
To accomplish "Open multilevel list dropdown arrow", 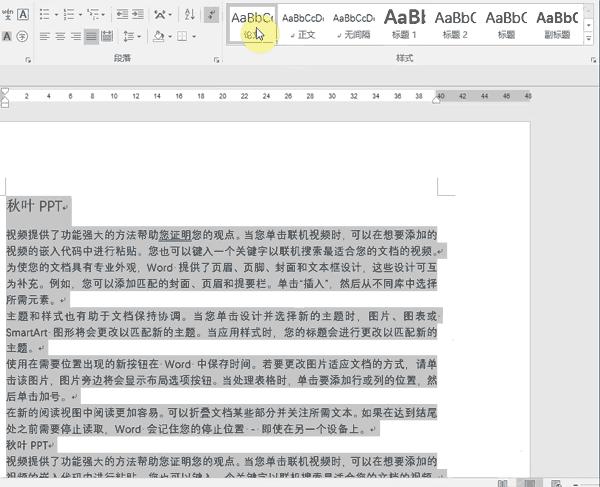I will [104, 15].
